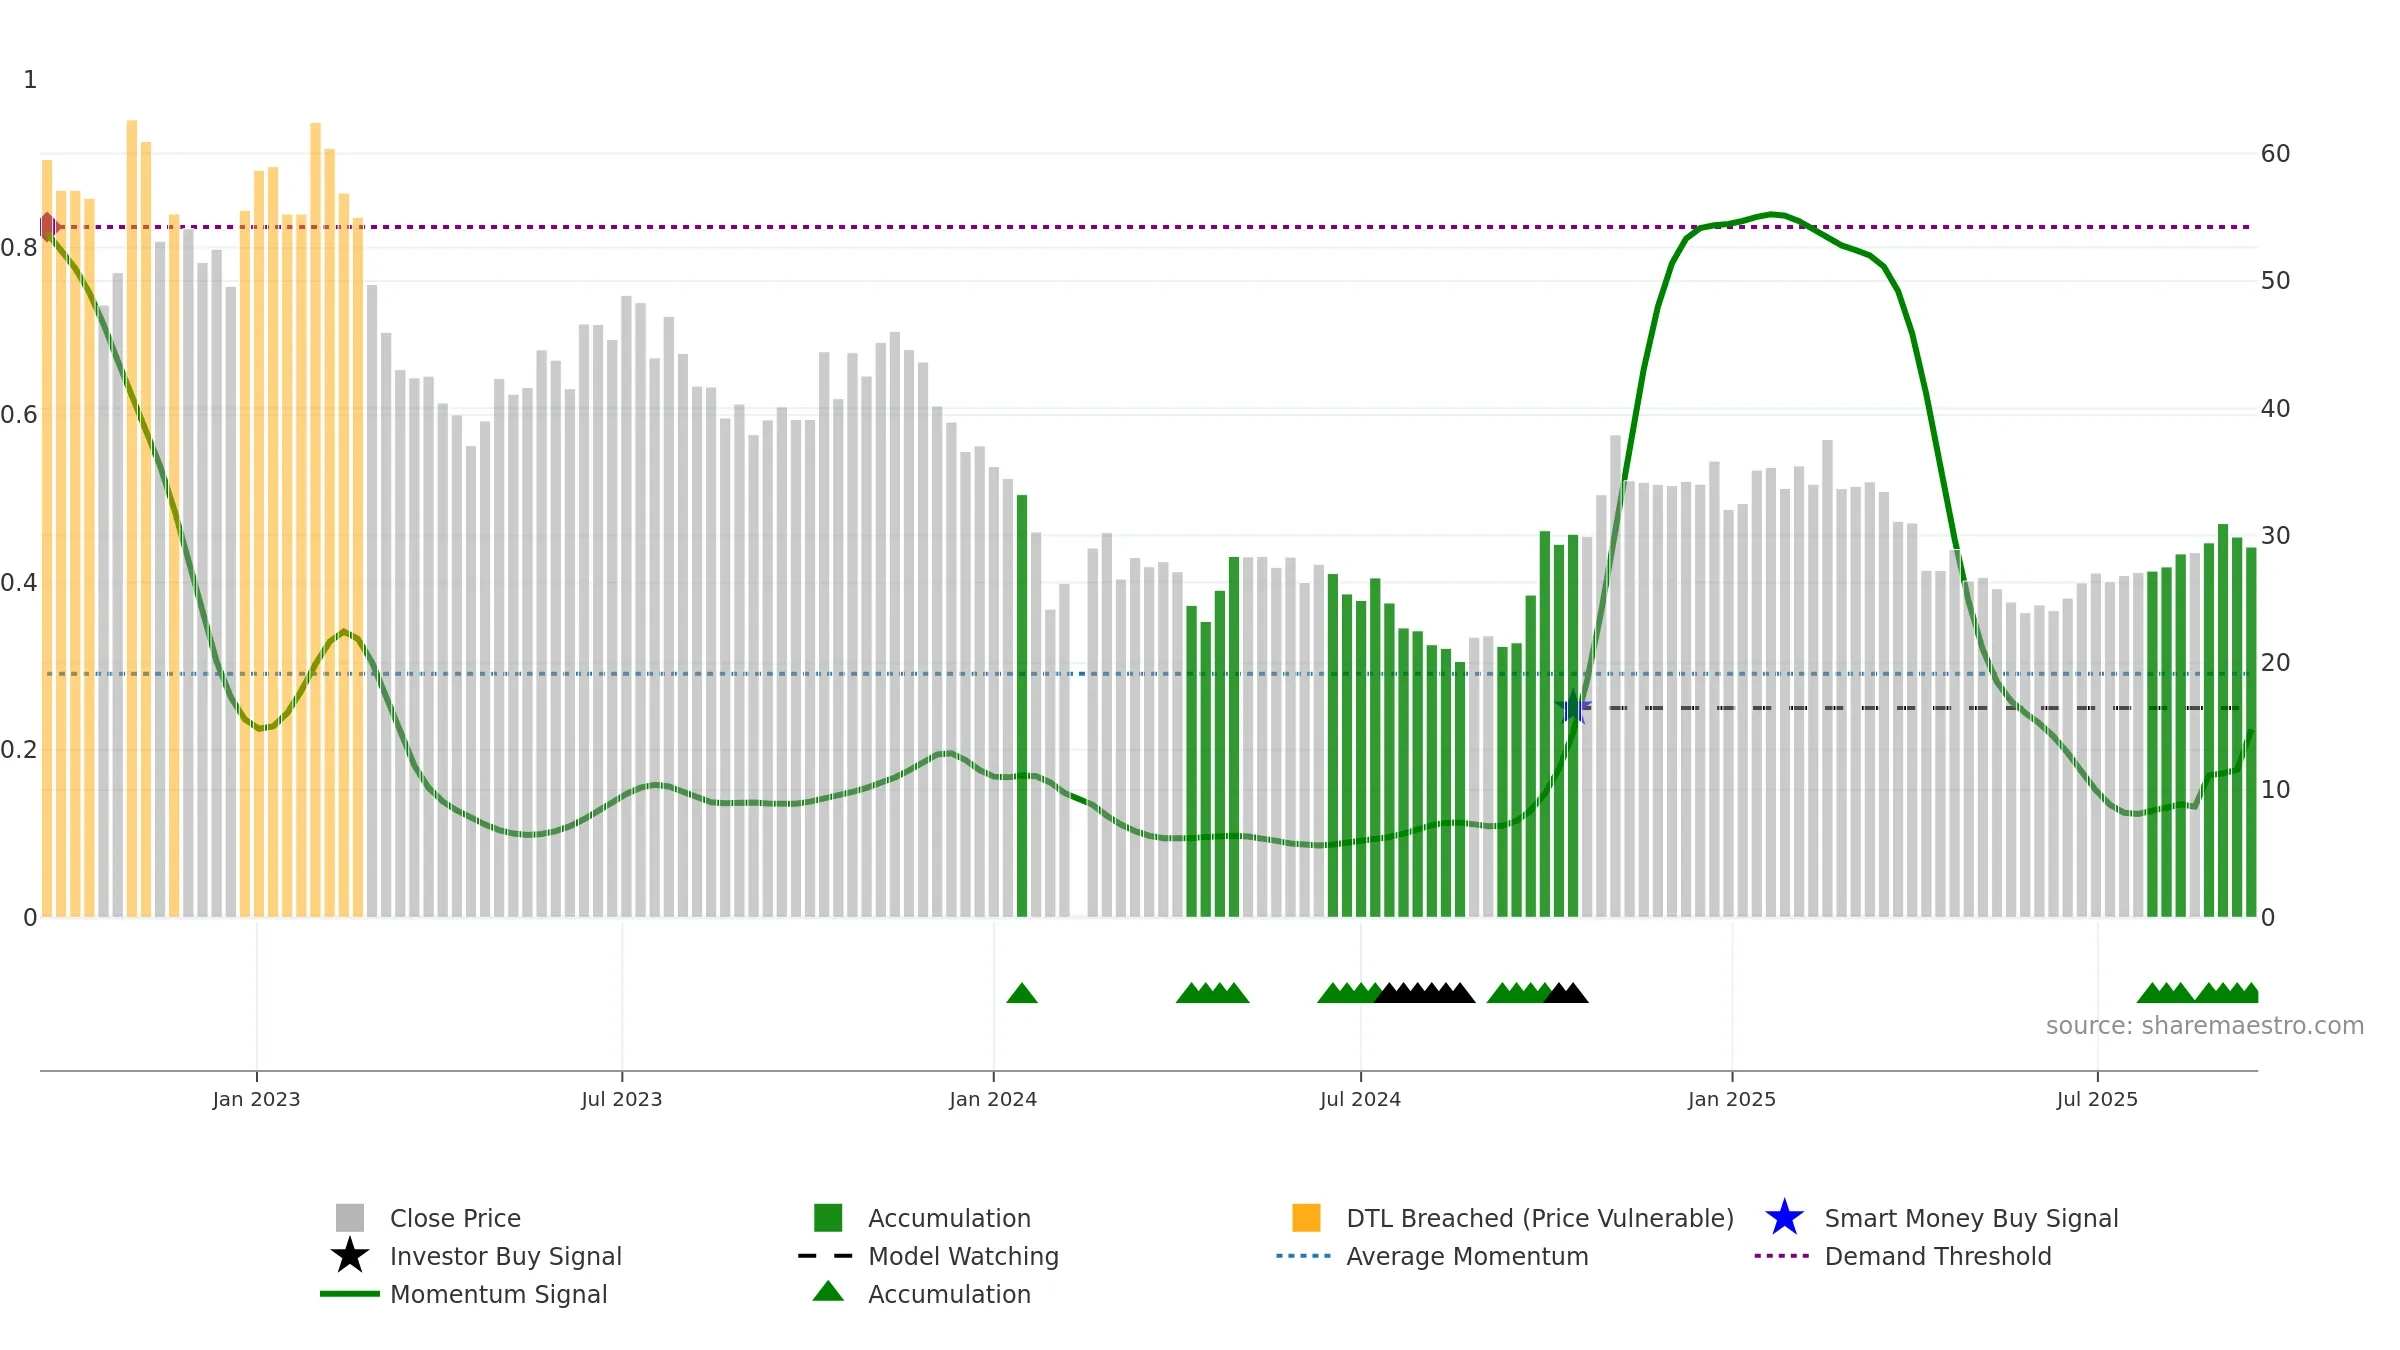2400x1350 pixels.
Task: Click the peak of the green momentum curve
Action: pyautogui.click(x=1772, y=214)
